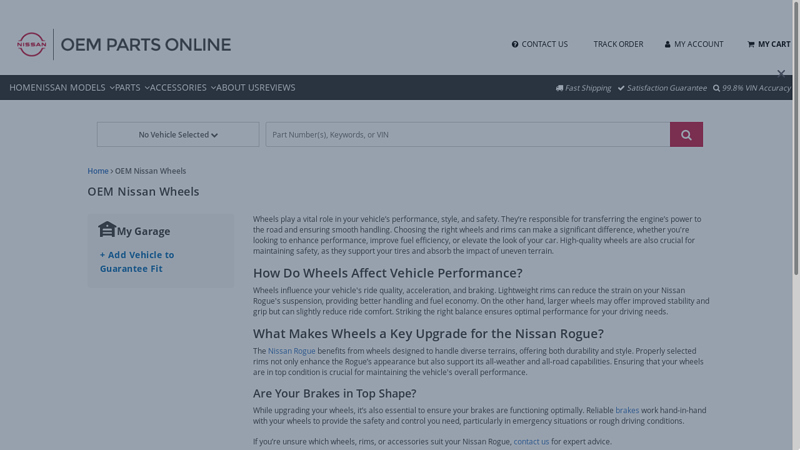
Task: Click the My Garage icon
Action: coord(107,229)
